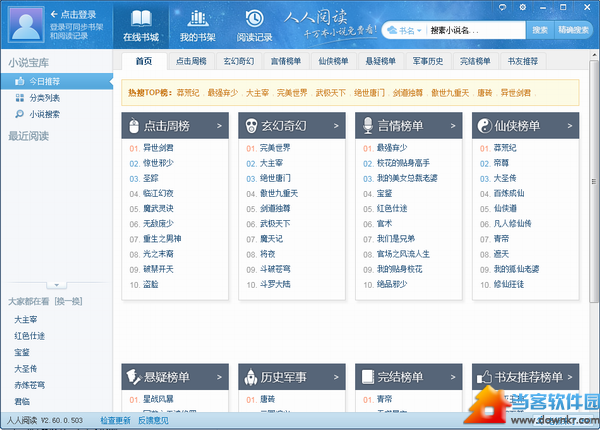This screenshot has width=600, height=430.
Task: Switch to the 首页 tab
Action: pos(144,61)
